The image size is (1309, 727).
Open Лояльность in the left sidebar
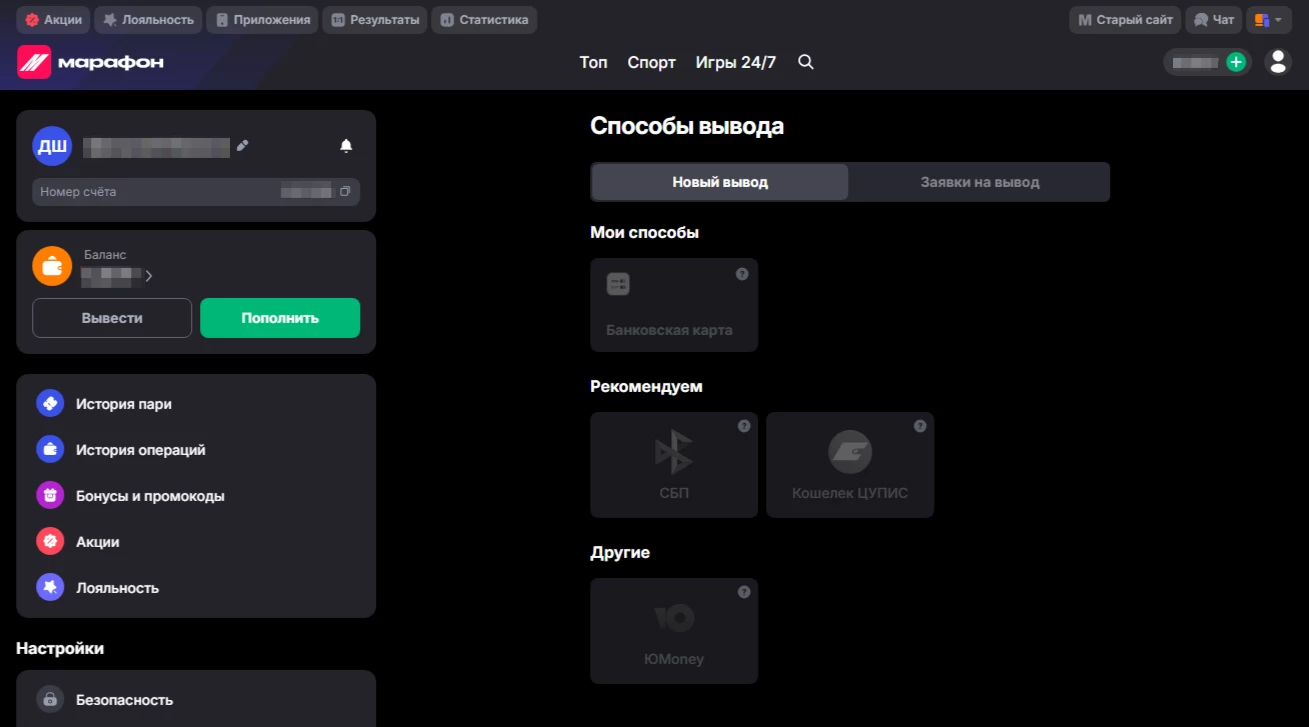pos(196,588)
